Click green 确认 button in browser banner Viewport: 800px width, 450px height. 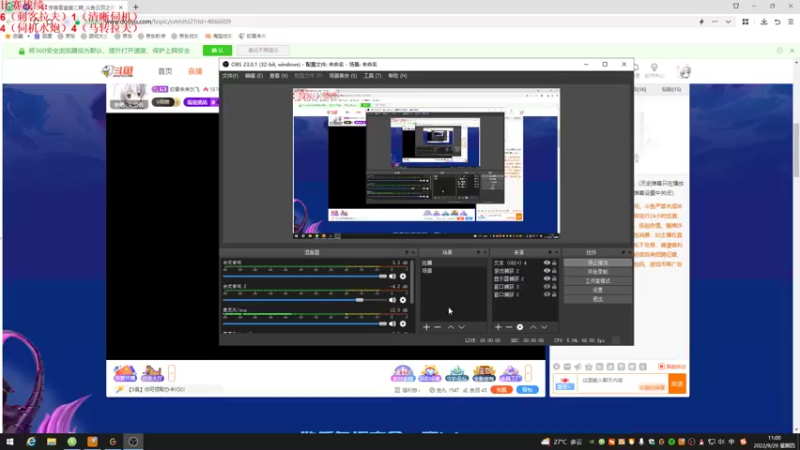coord(217,51)
